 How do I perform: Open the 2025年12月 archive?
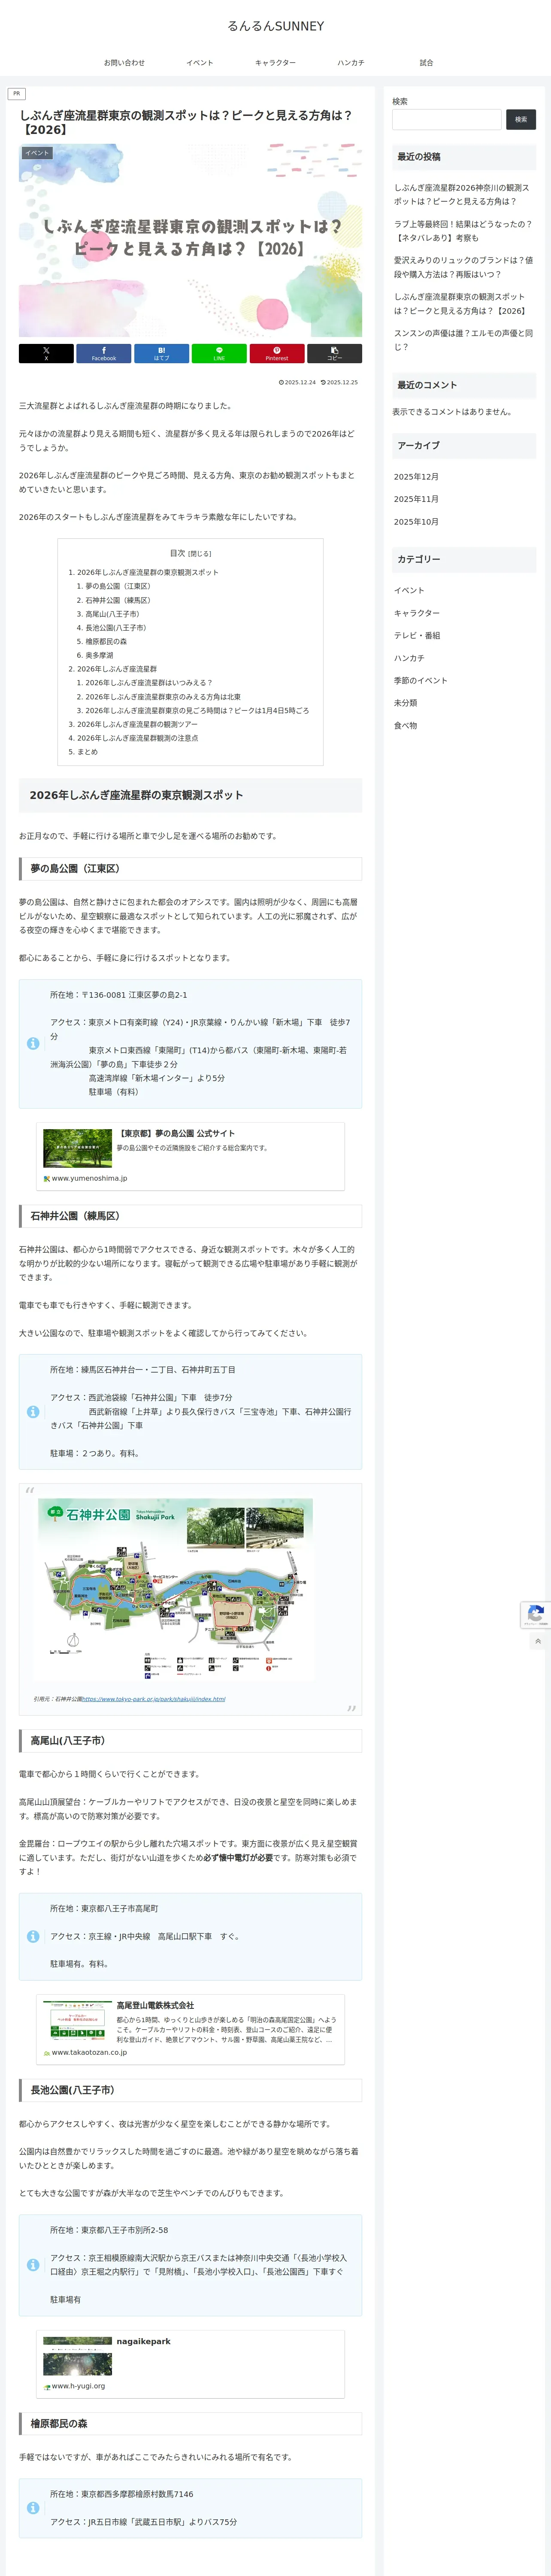[416, 477]
